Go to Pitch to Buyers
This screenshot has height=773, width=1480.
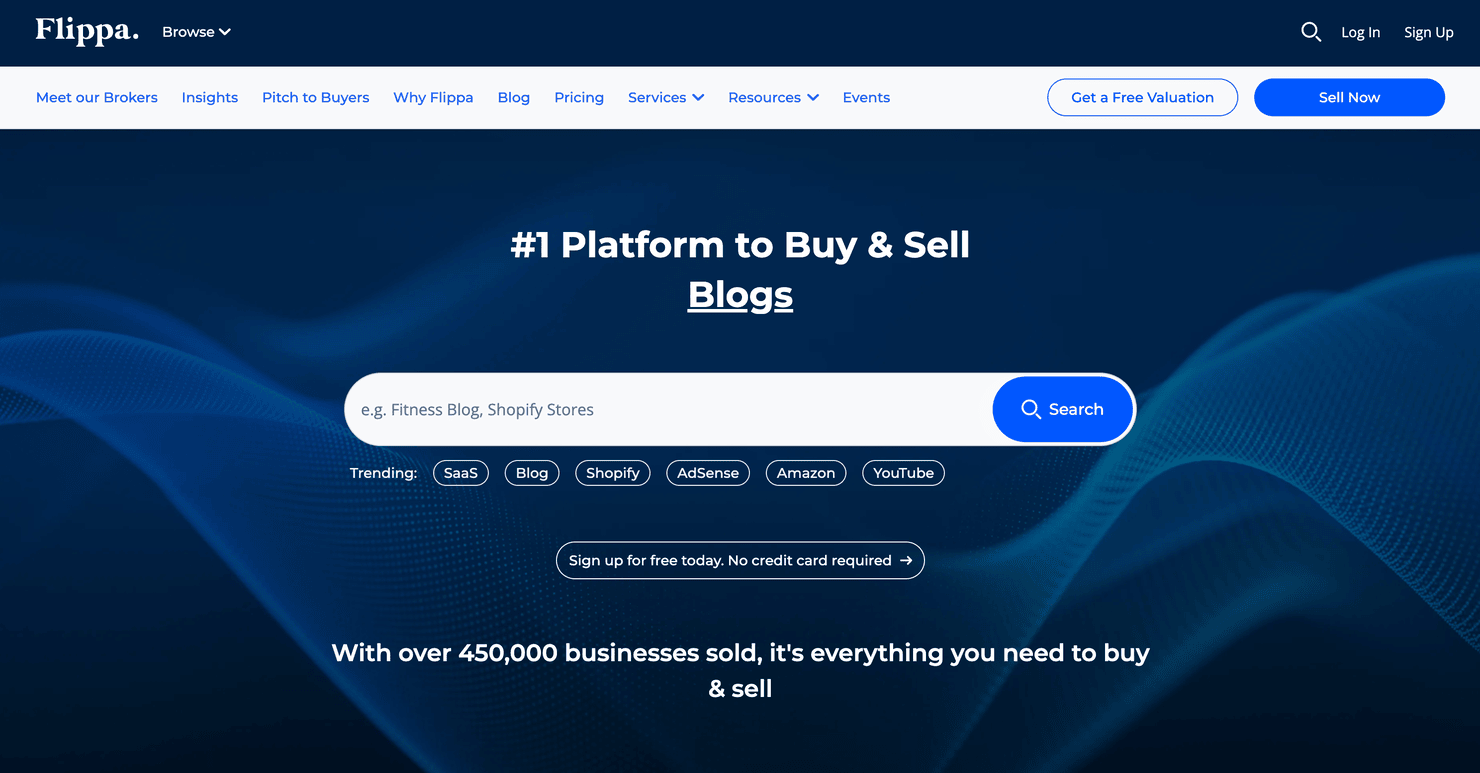click(x=316, y=97)
